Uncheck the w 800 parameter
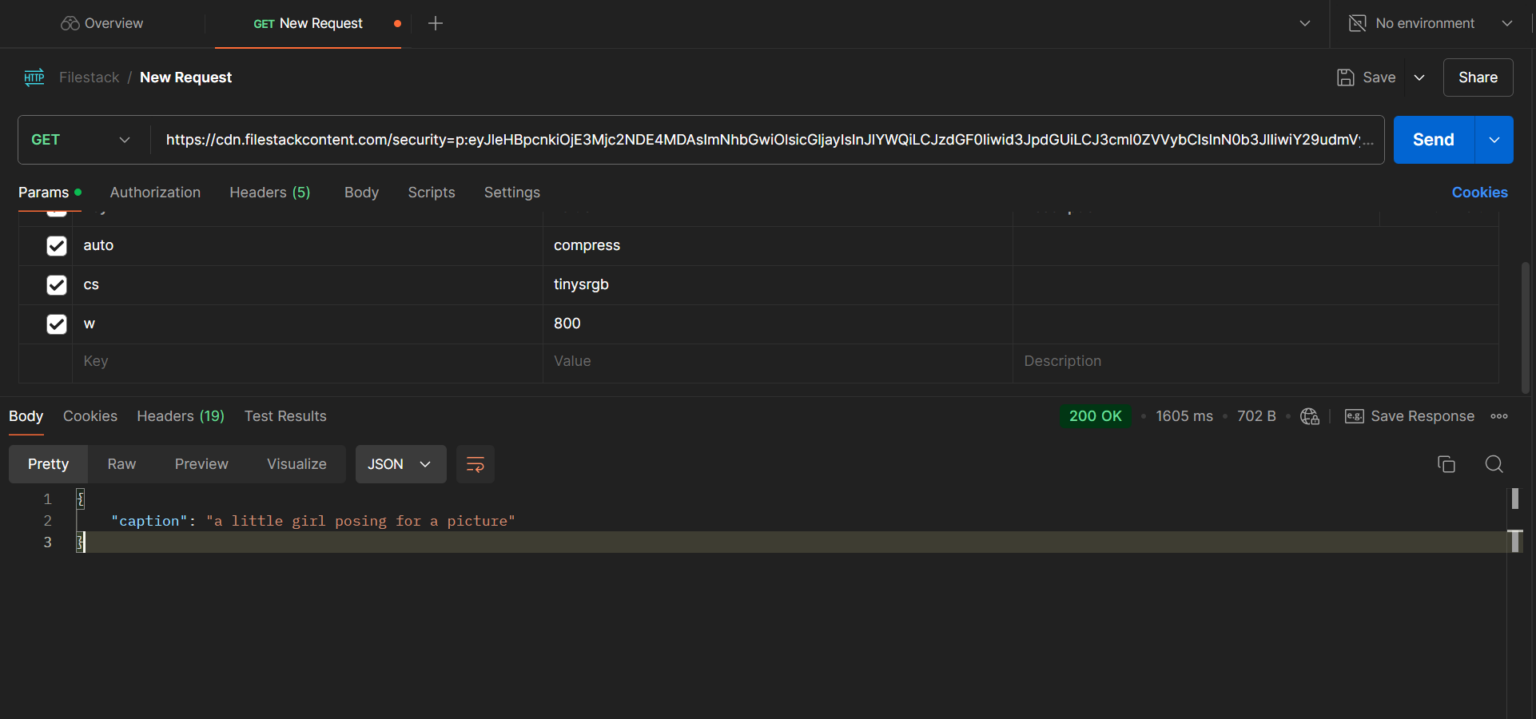The height and width of the screenshot is (719, 1536). click(x=56, y=324)
